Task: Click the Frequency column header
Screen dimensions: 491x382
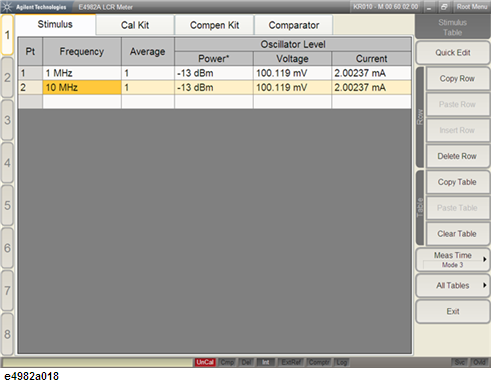Action: 82,52
